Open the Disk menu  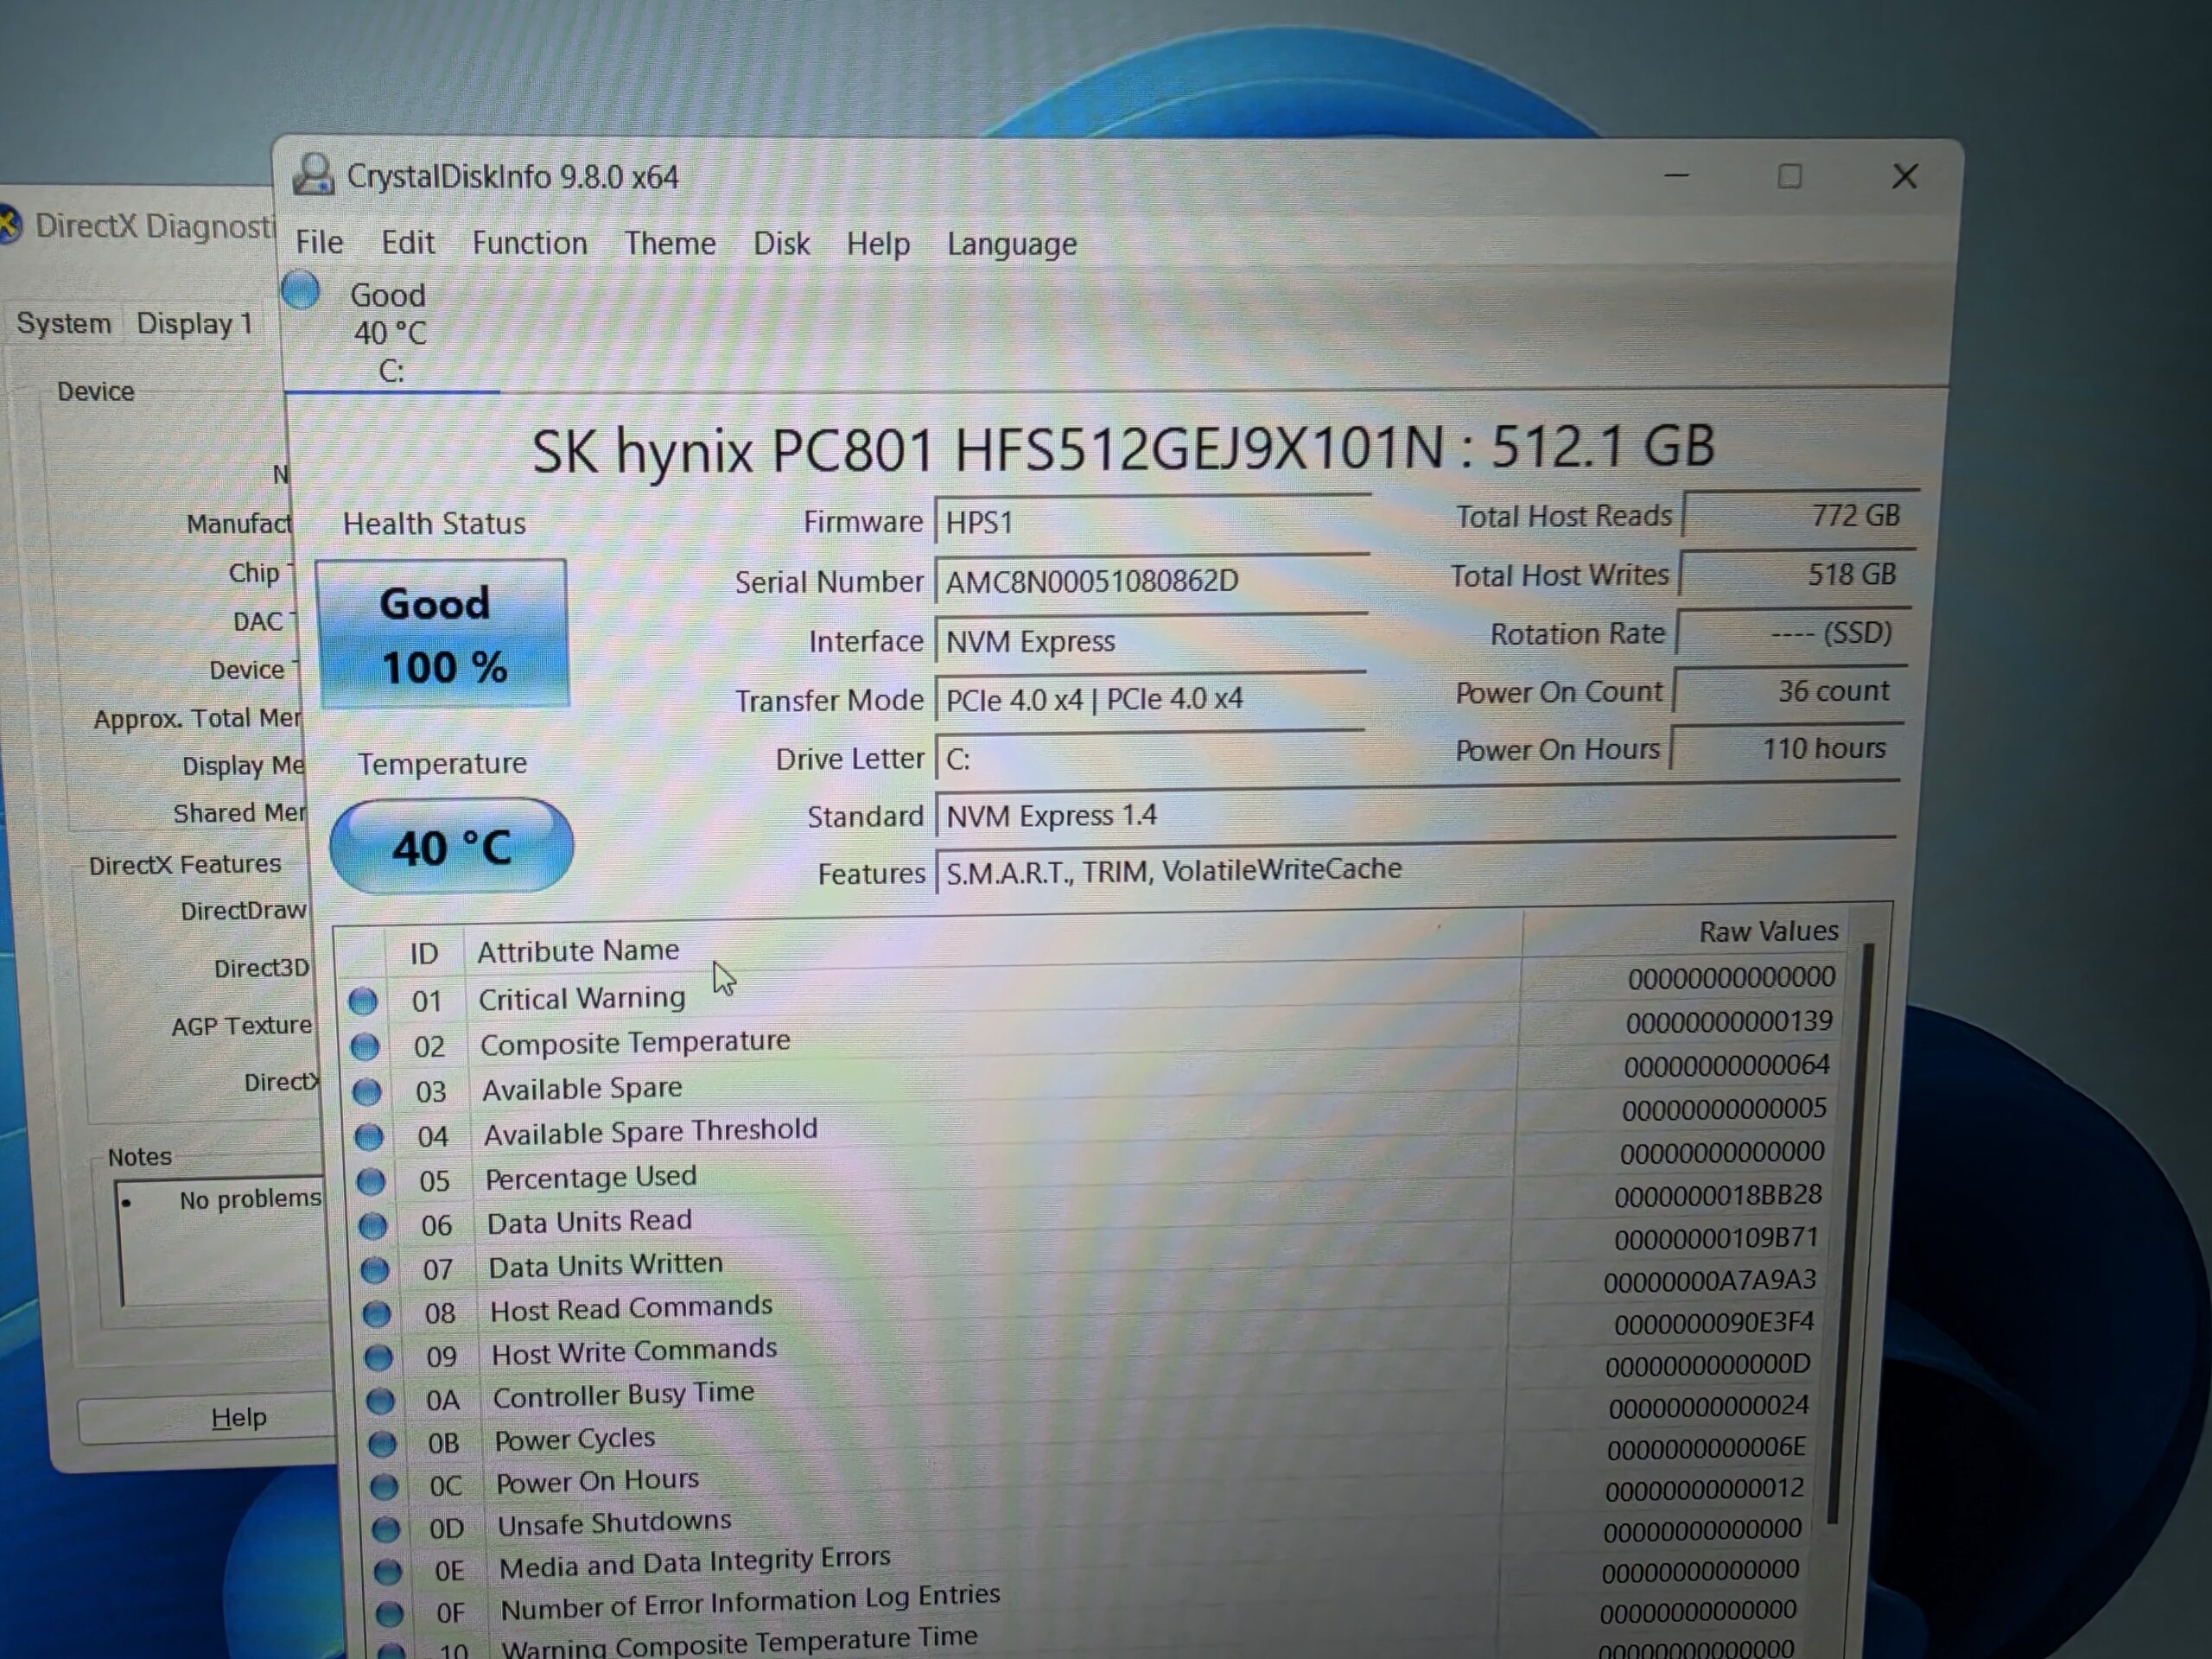781,243
